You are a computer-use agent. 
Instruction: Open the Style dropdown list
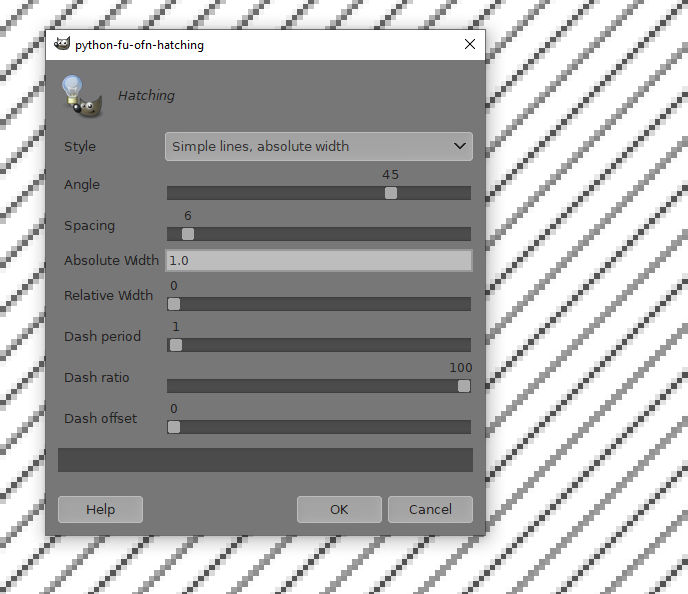point(319,146)
